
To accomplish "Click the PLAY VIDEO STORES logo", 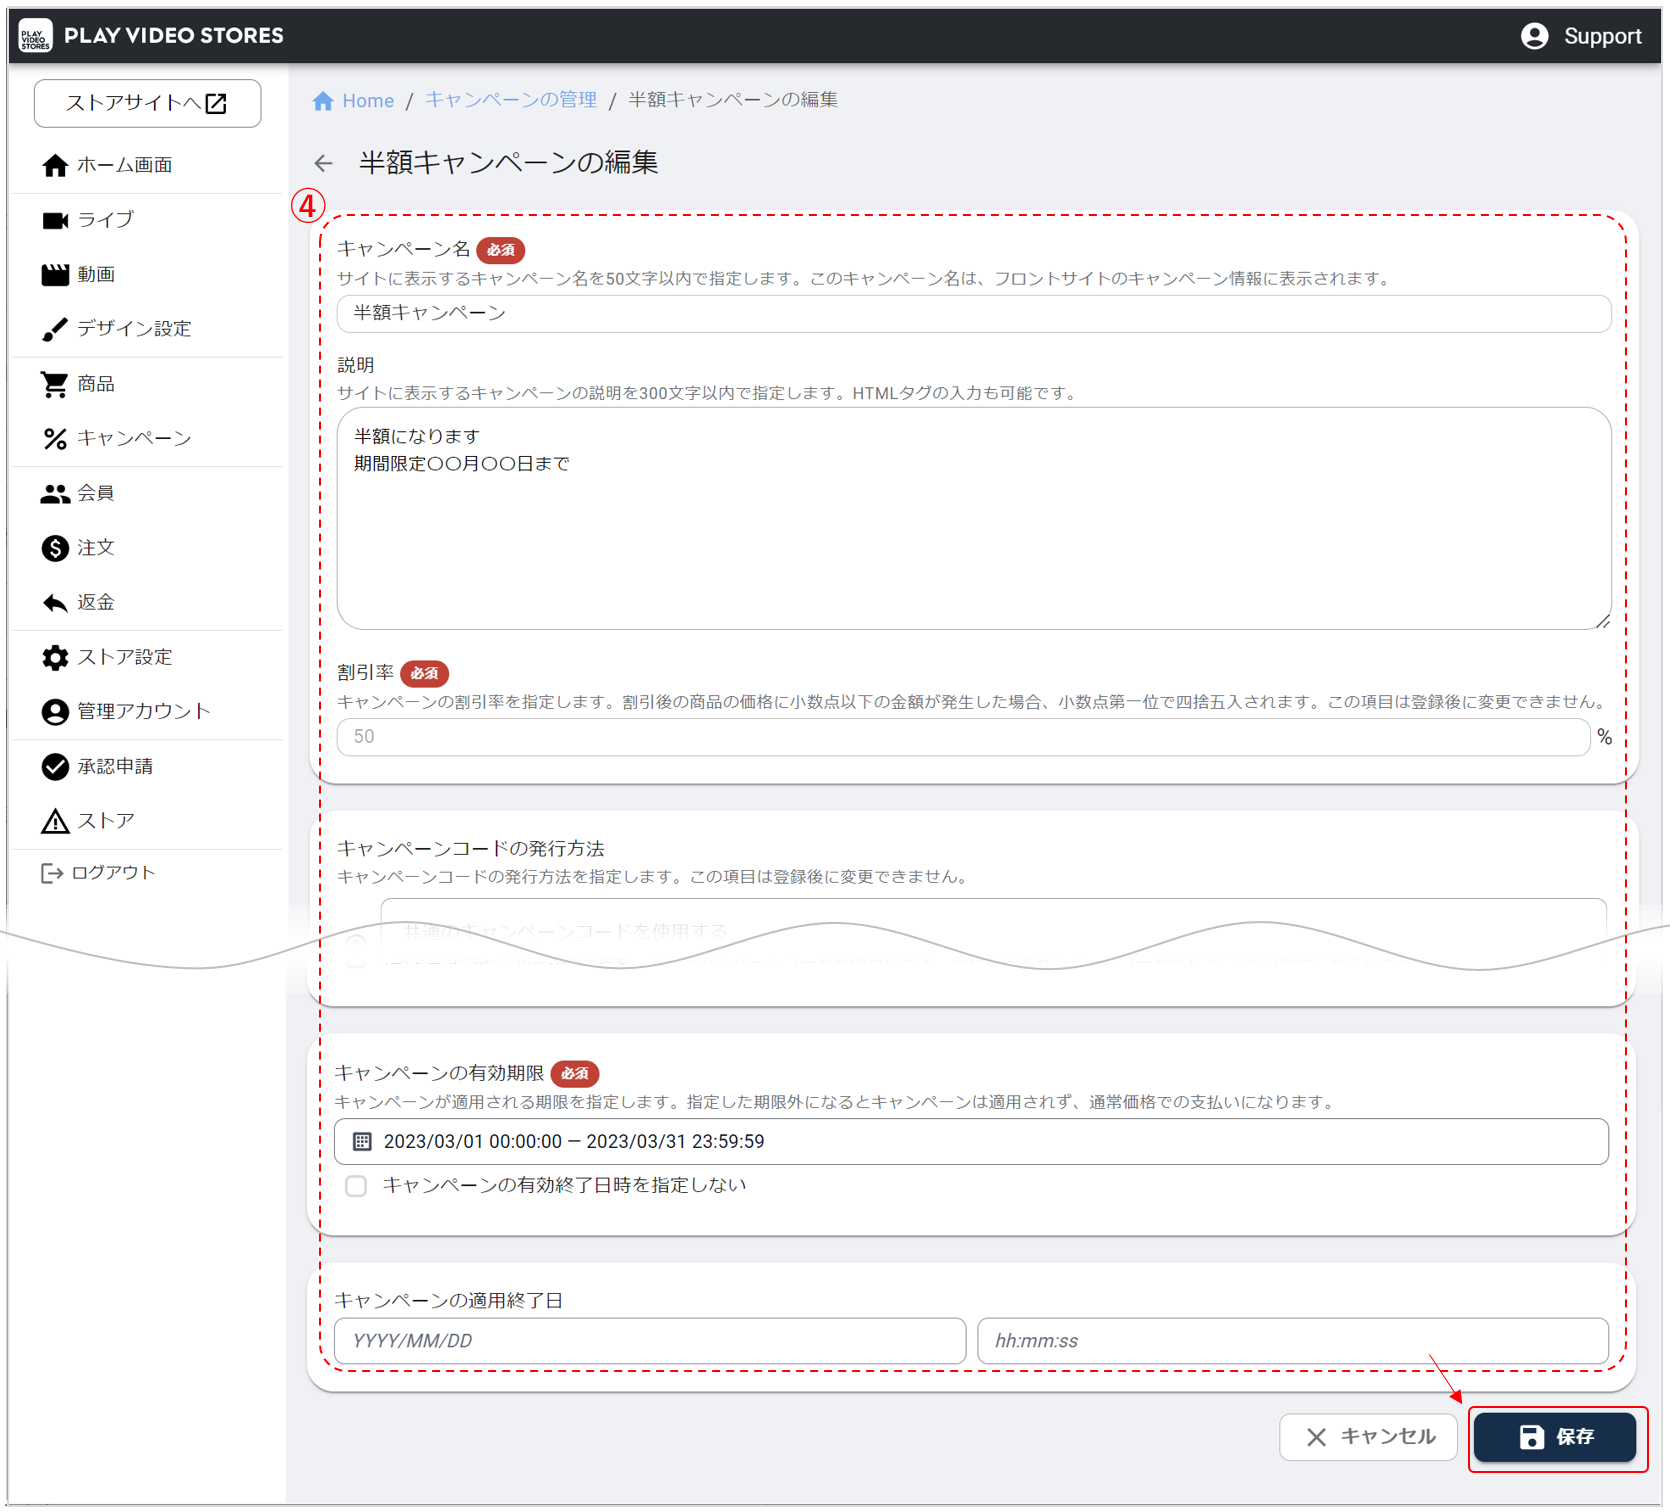I will (x=36, y=36).
